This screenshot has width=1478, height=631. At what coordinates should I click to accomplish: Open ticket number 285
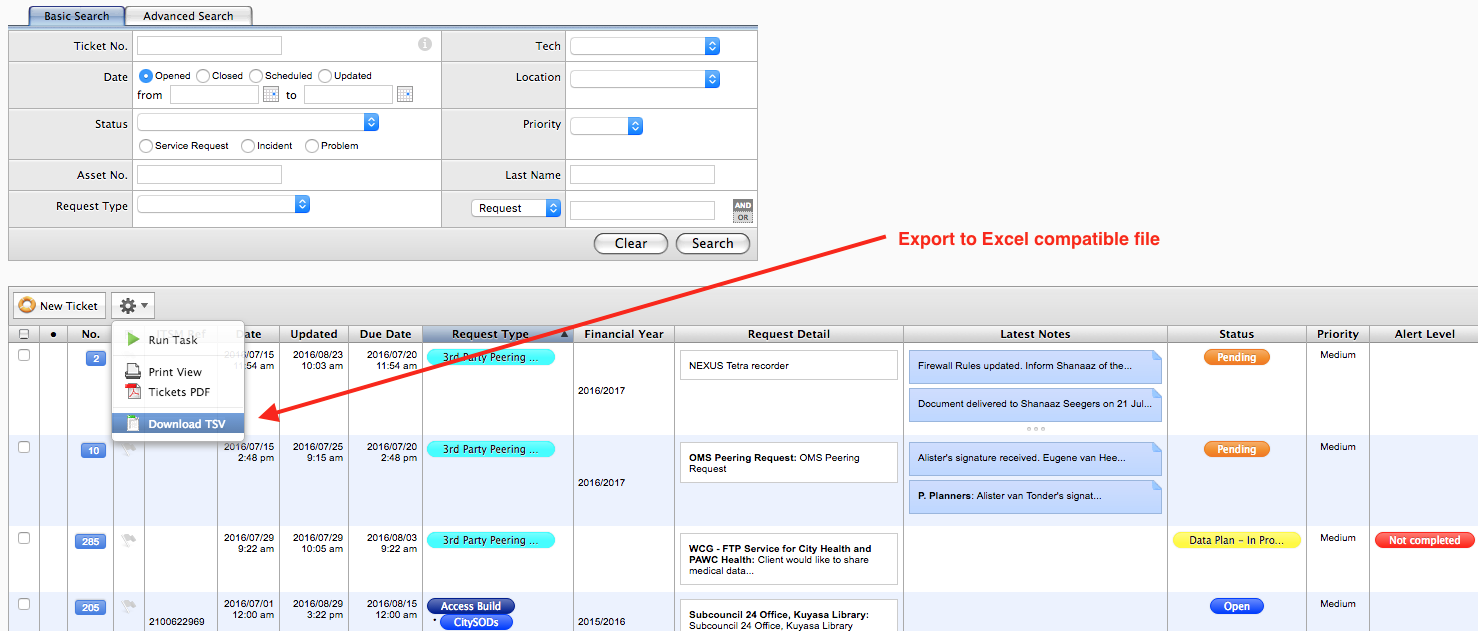click(x=90, y=541)
